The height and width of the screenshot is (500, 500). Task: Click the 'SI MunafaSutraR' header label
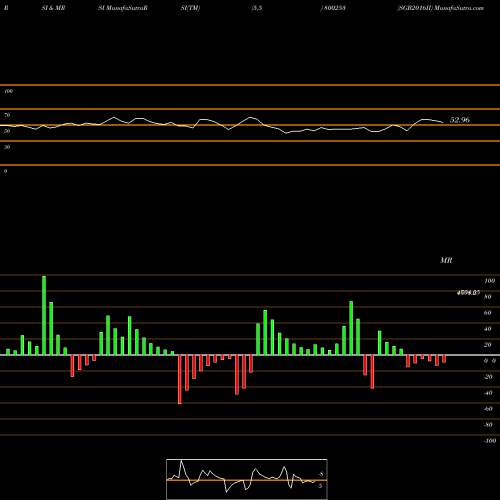(x=123, y=8)
